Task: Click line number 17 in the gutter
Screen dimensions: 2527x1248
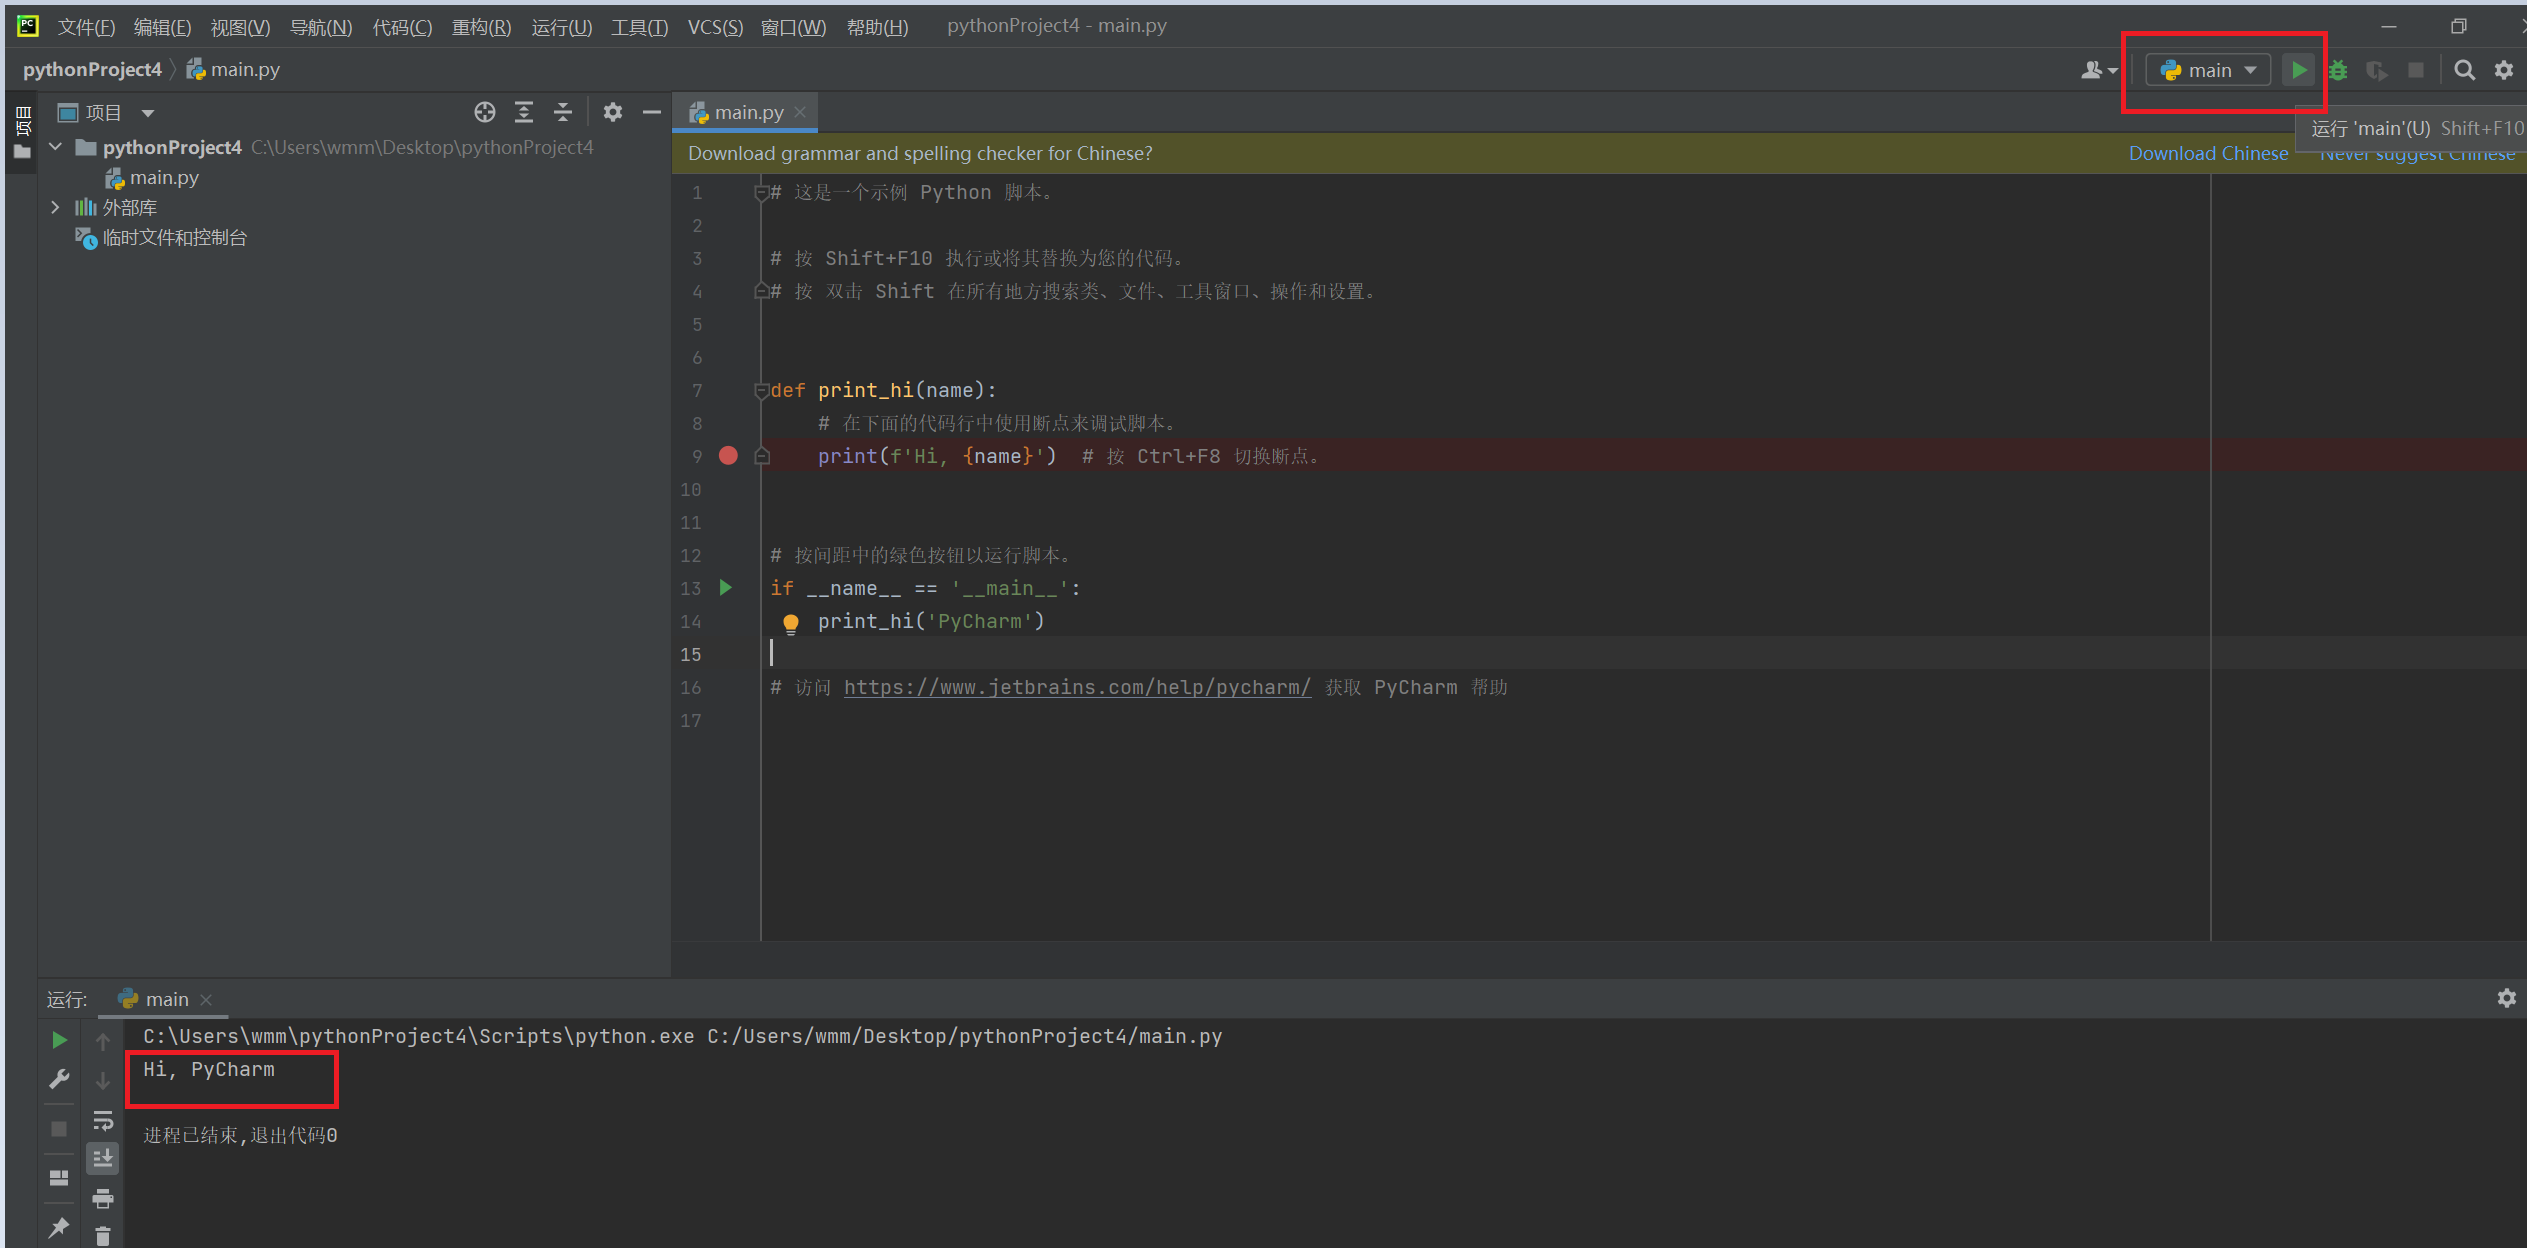Action: (x=691, y=721)
